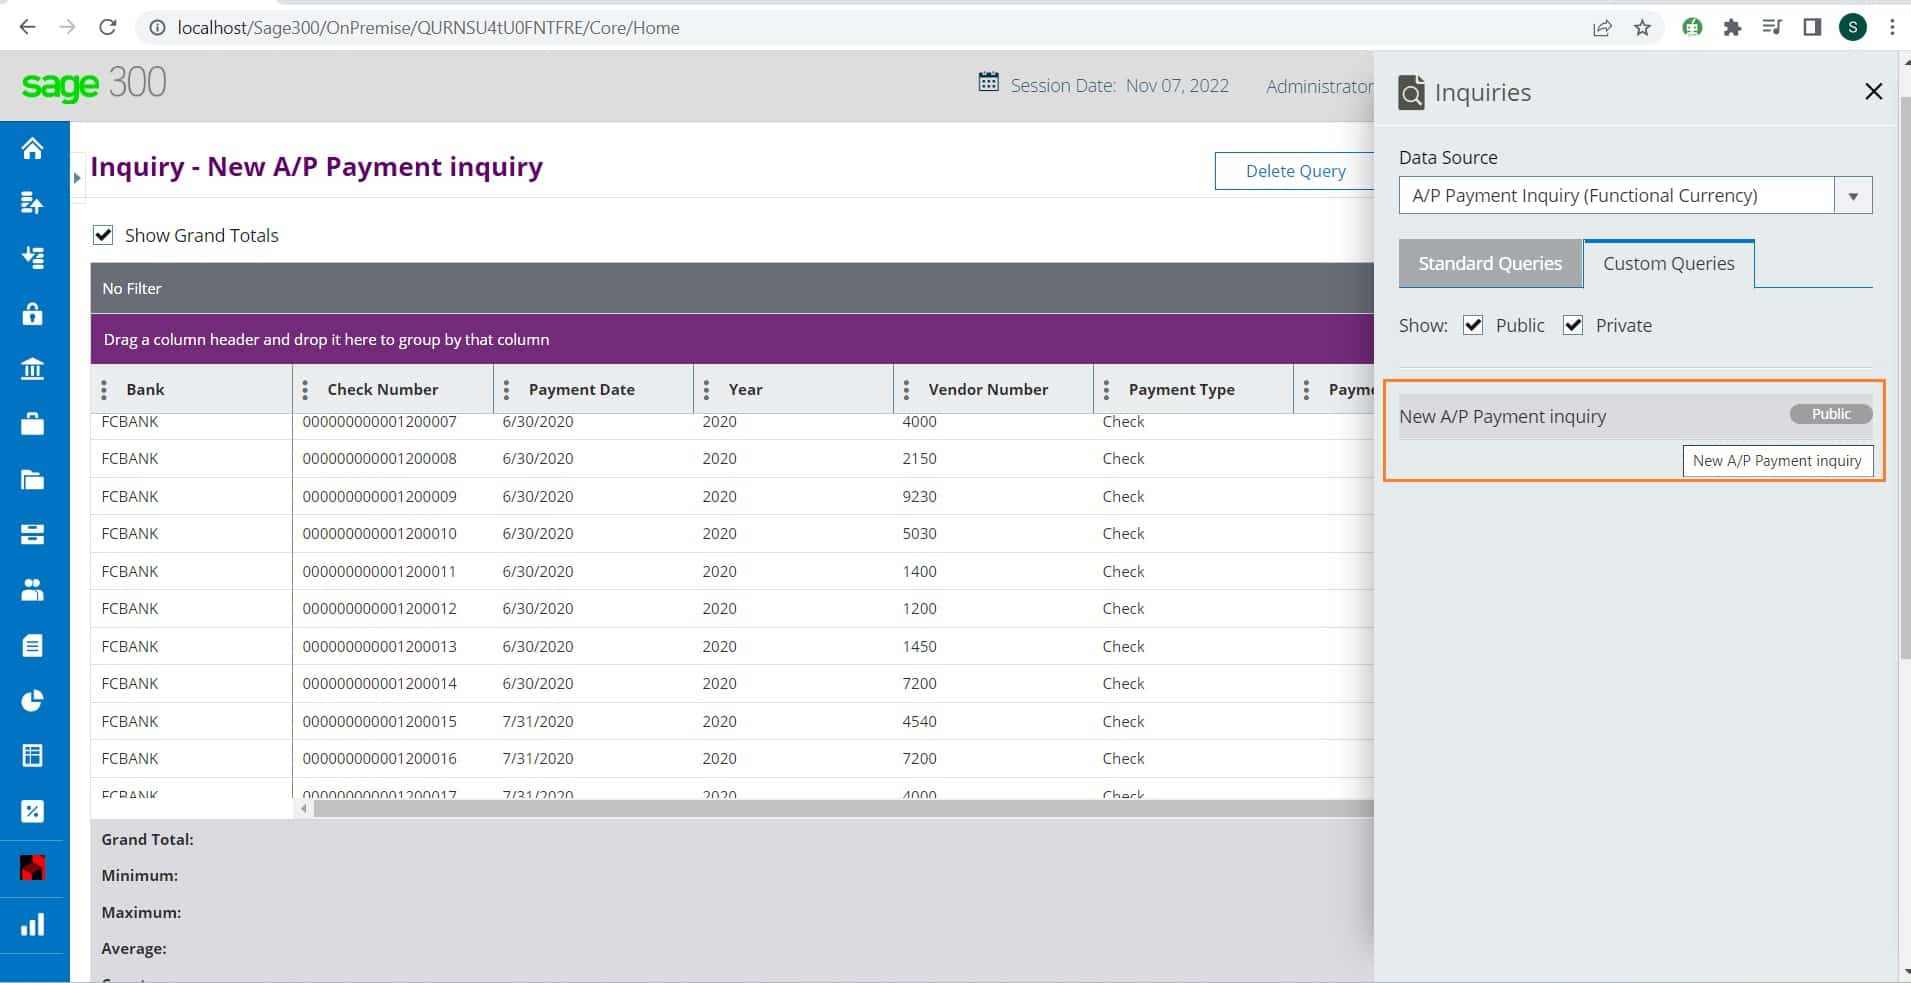
Task: Click the browser reload icon
Action: [x=108, y=27]
